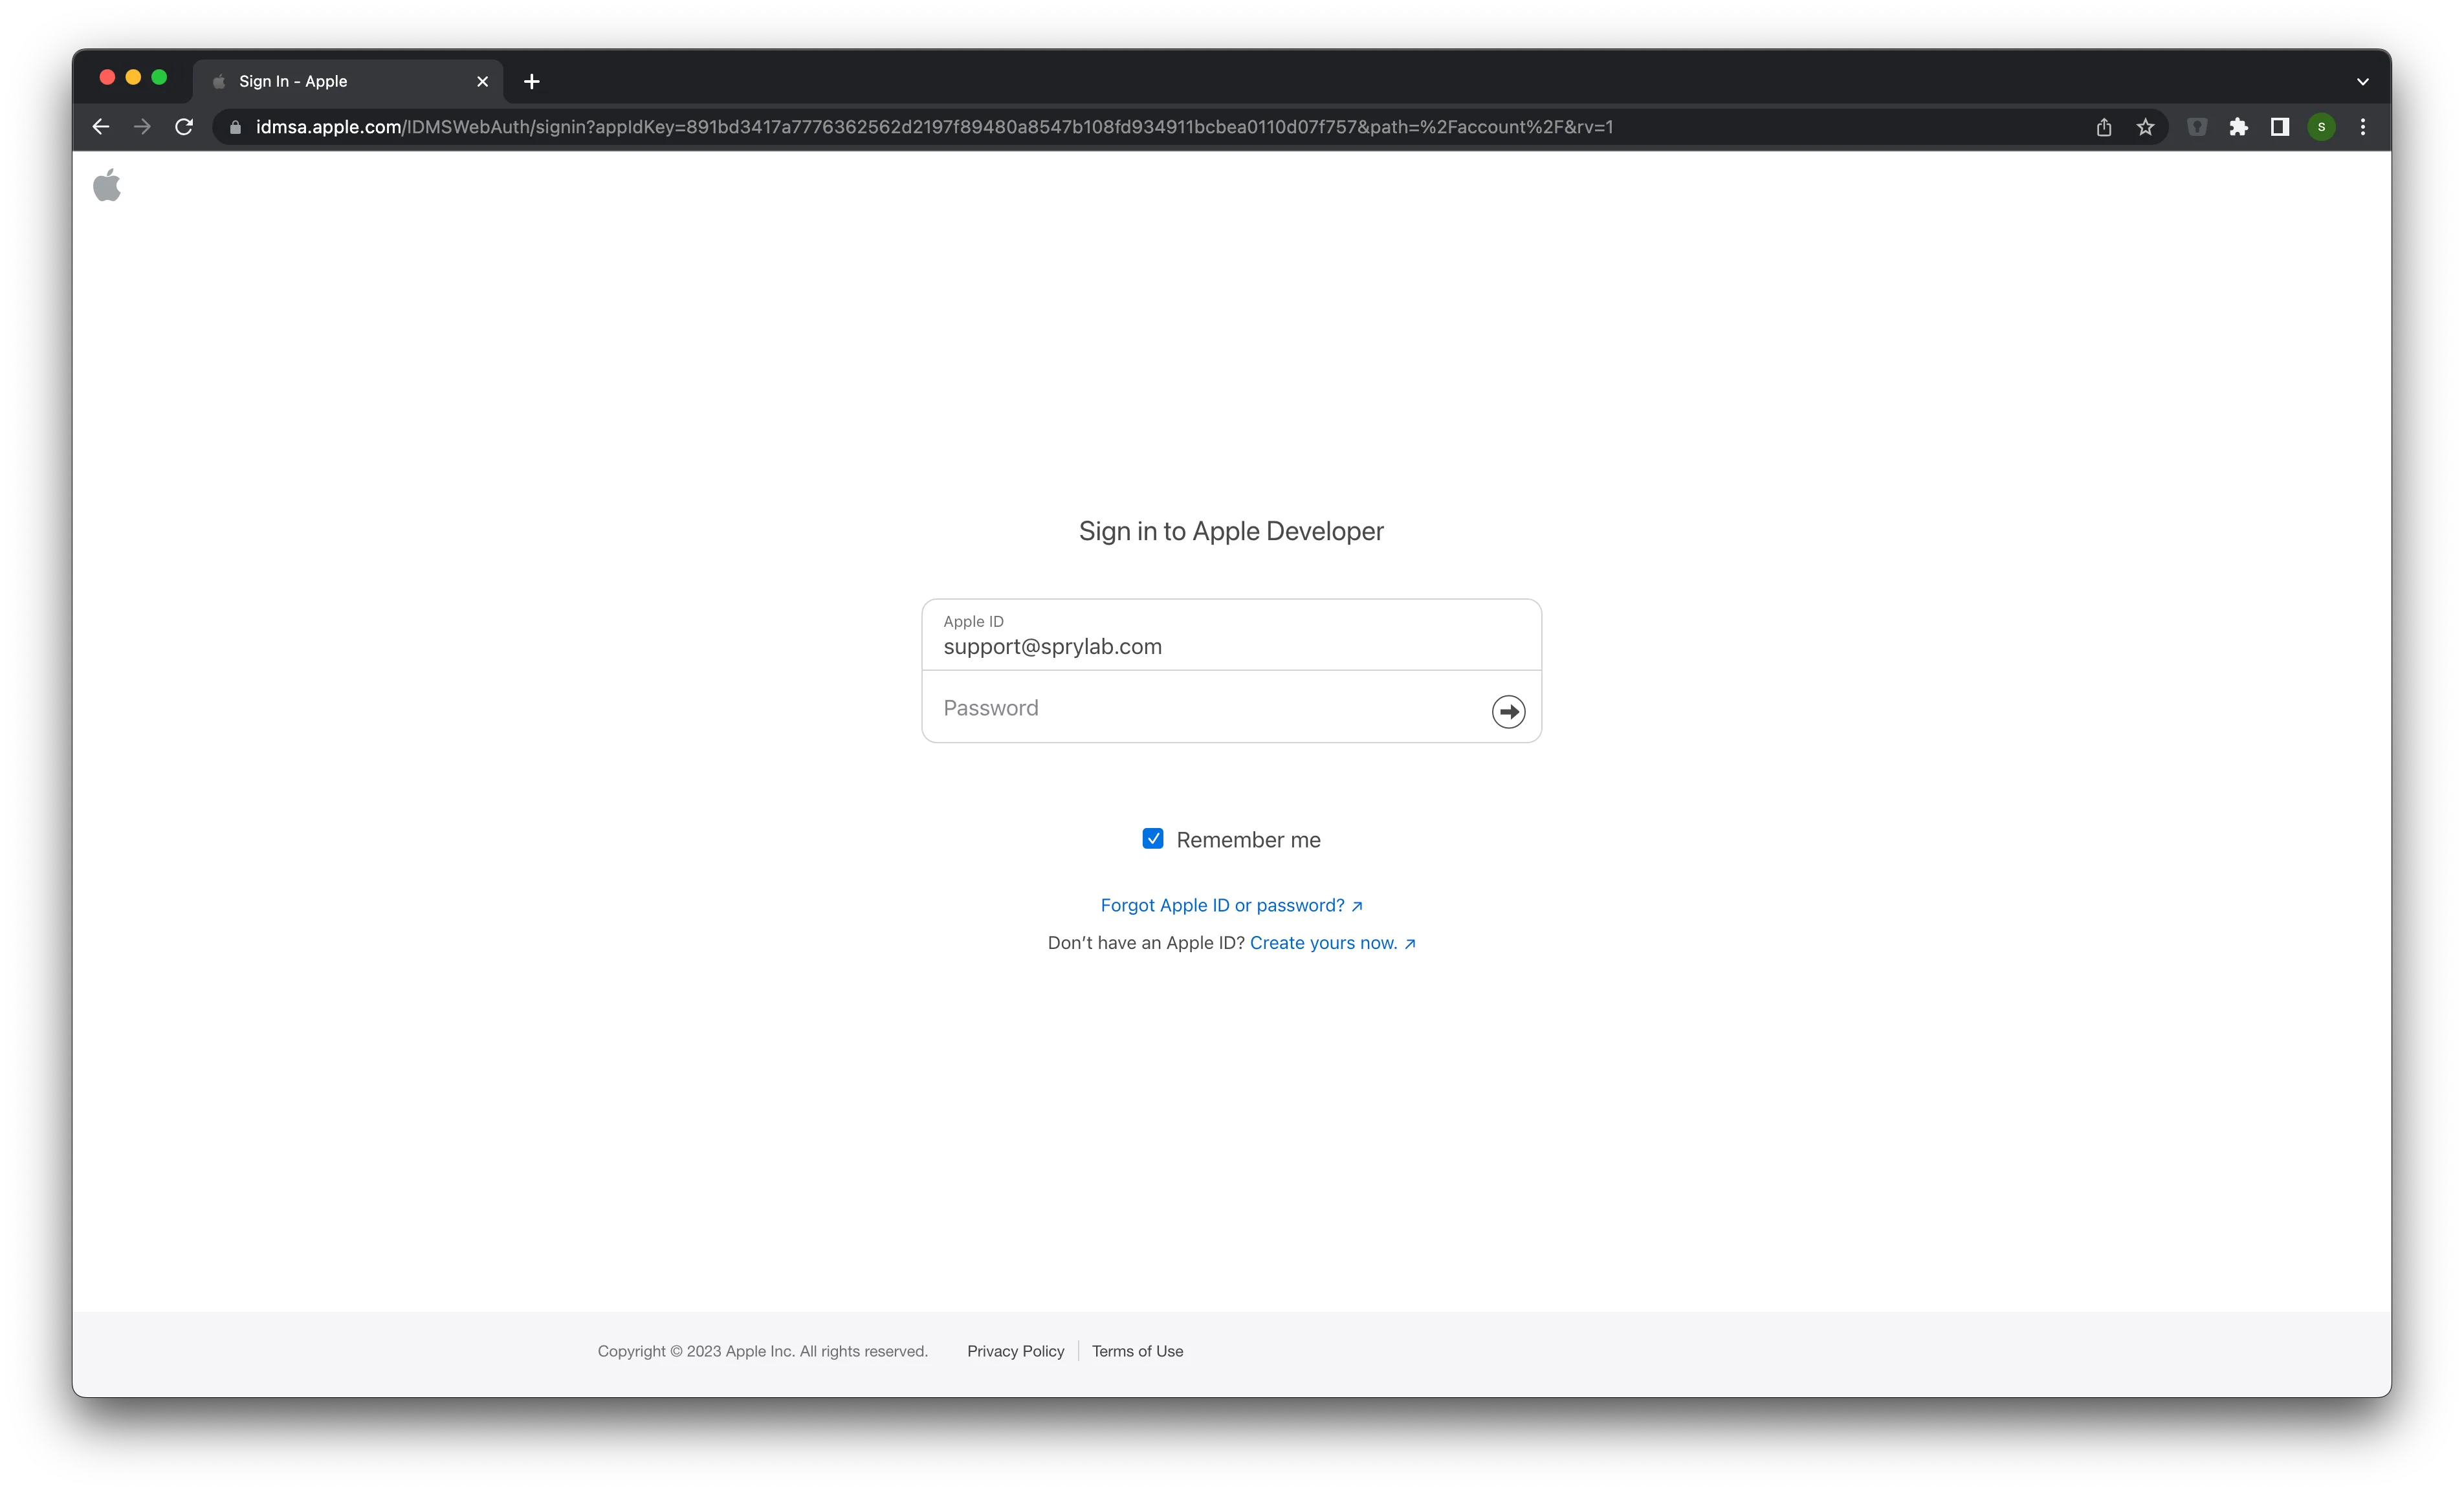Submit password with the arrow button

point(1508,711)
